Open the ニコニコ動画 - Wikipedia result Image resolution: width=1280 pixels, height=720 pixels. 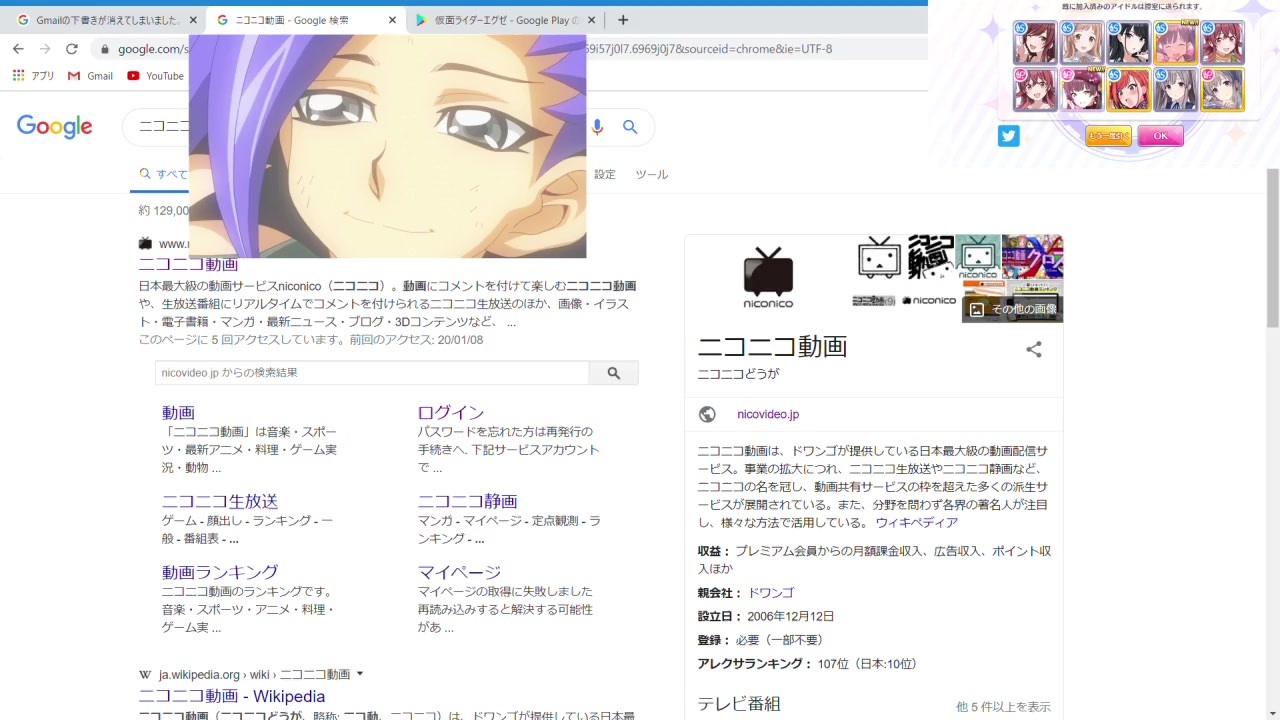coord(232,696)
